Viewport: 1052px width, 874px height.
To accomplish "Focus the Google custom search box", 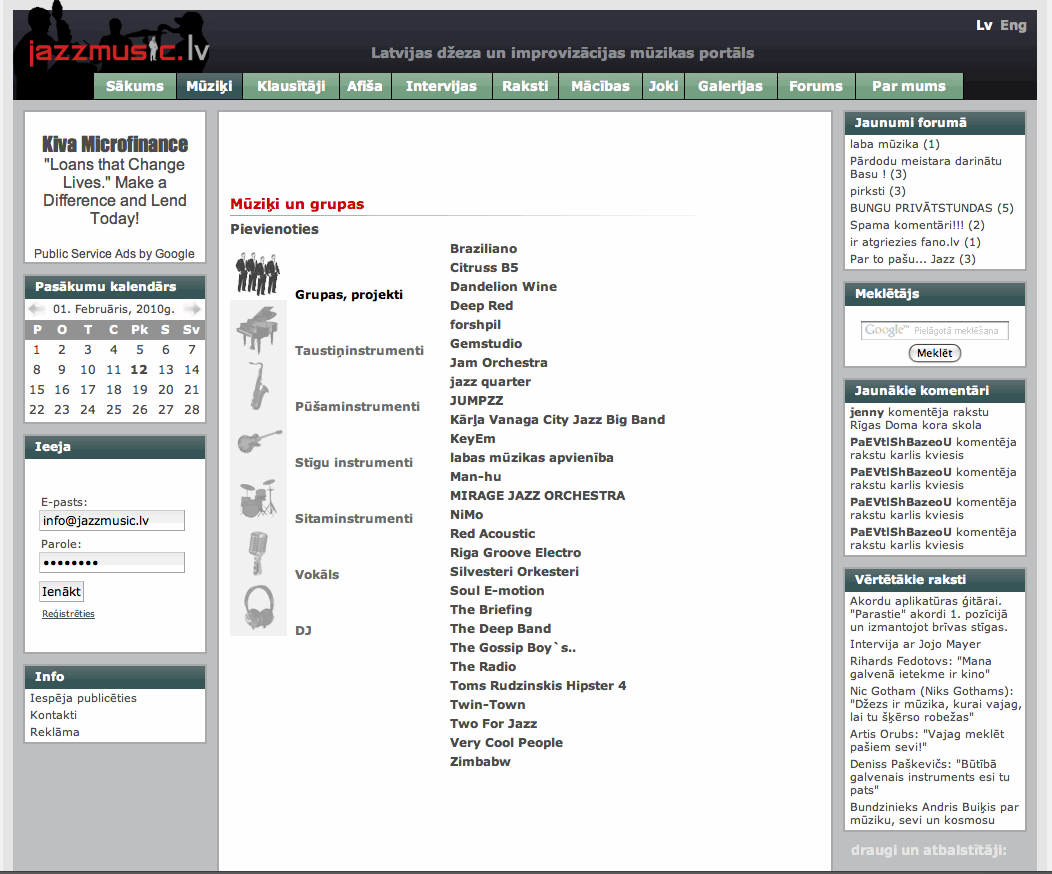I will tap(934, 330).
